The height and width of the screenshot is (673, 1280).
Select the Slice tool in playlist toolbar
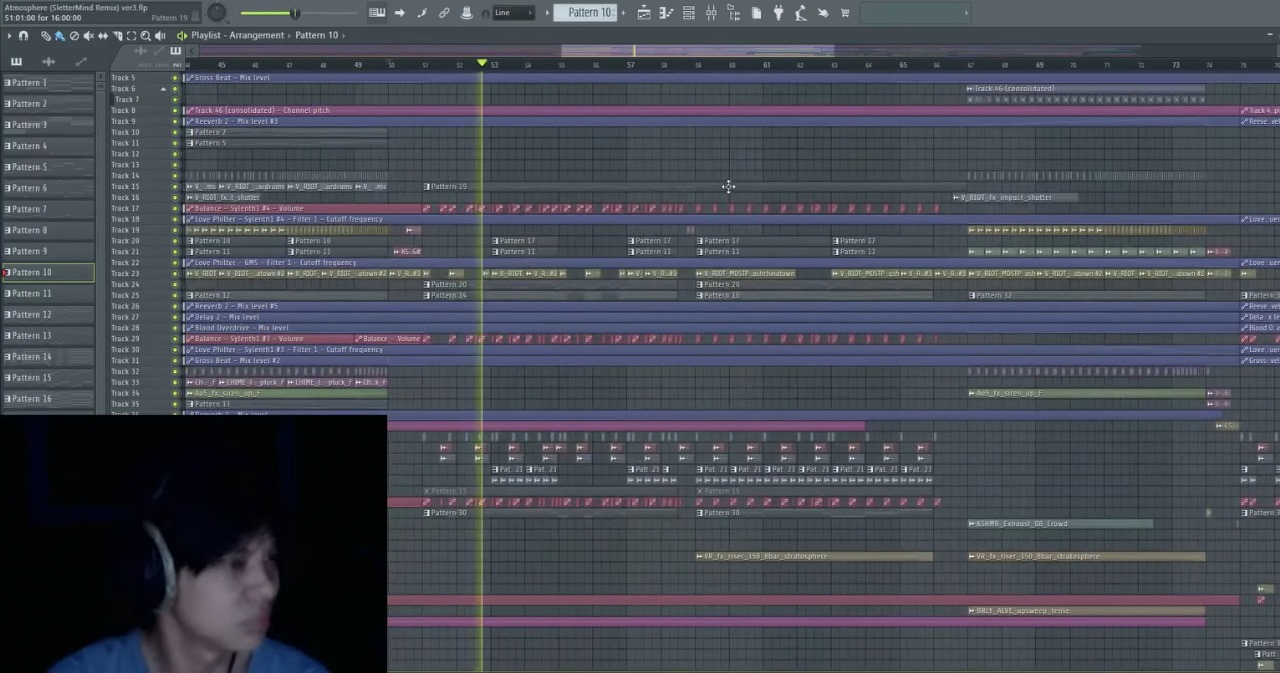click(x=117, y=36)
